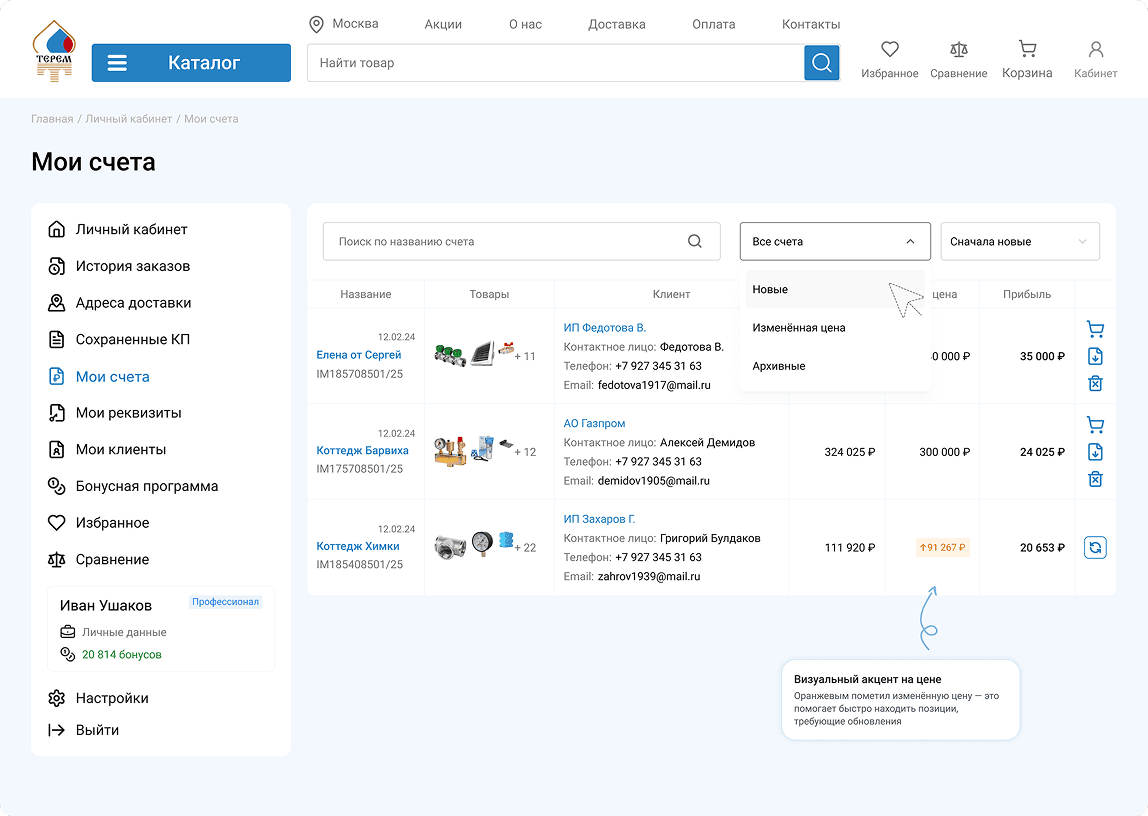This screenshot has height=816, width=1148.
Task: Refresh prices for Коттедж Химки invoice
Action: (1095, 547)
